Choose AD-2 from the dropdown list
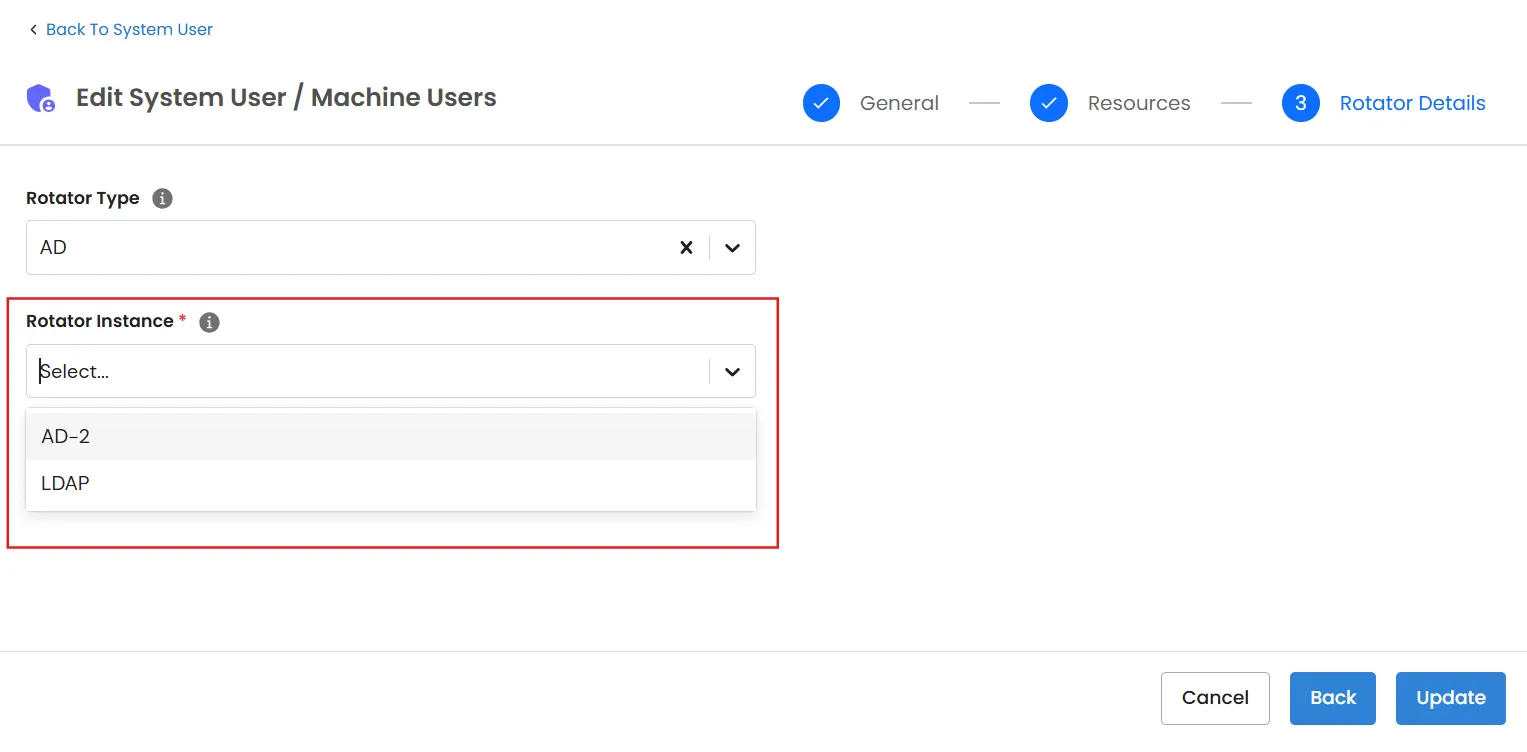This screenshot has width=1527, height=752. pyautogui.click(x=391, y=436)
